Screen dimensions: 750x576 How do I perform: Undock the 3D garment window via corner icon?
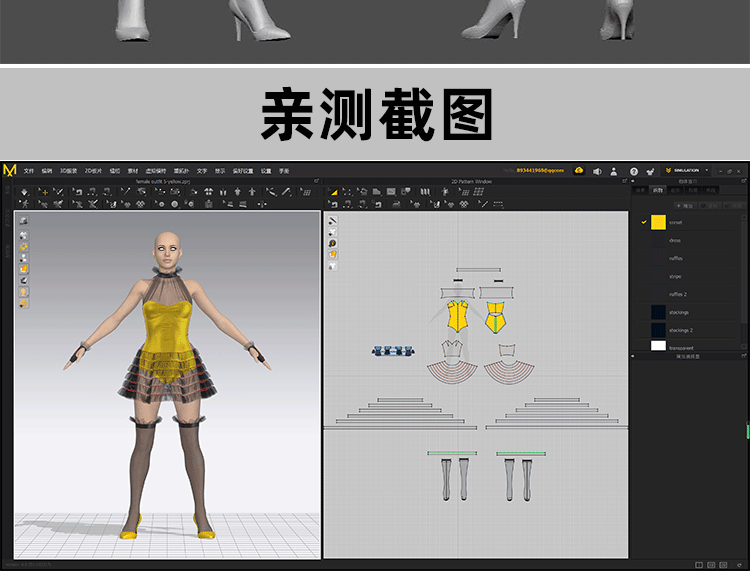(x=316, y=181)
